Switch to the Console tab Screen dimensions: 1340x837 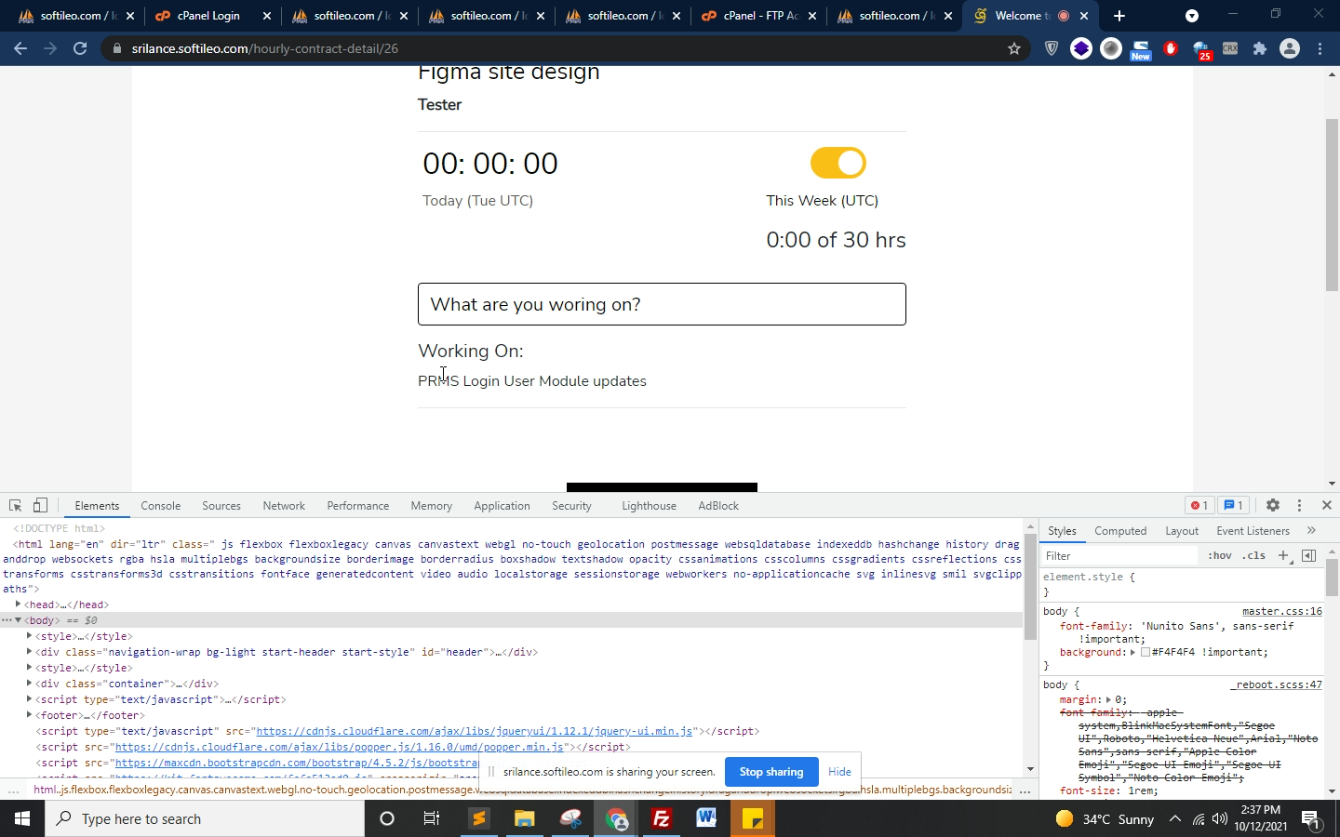160,506
